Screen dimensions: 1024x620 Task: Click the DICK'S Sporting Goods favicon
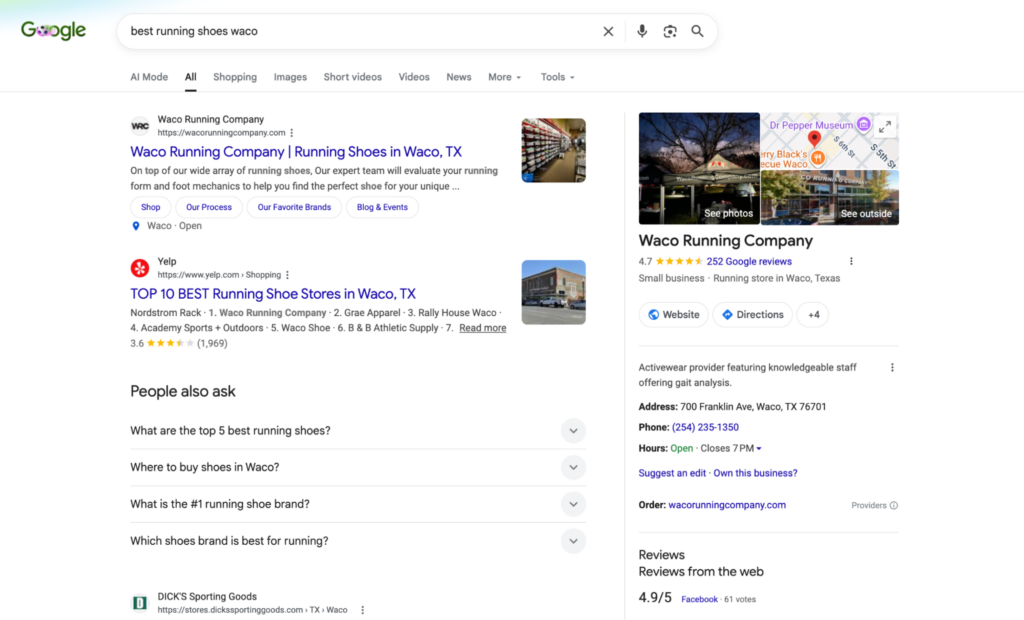(x=140, y=602)
